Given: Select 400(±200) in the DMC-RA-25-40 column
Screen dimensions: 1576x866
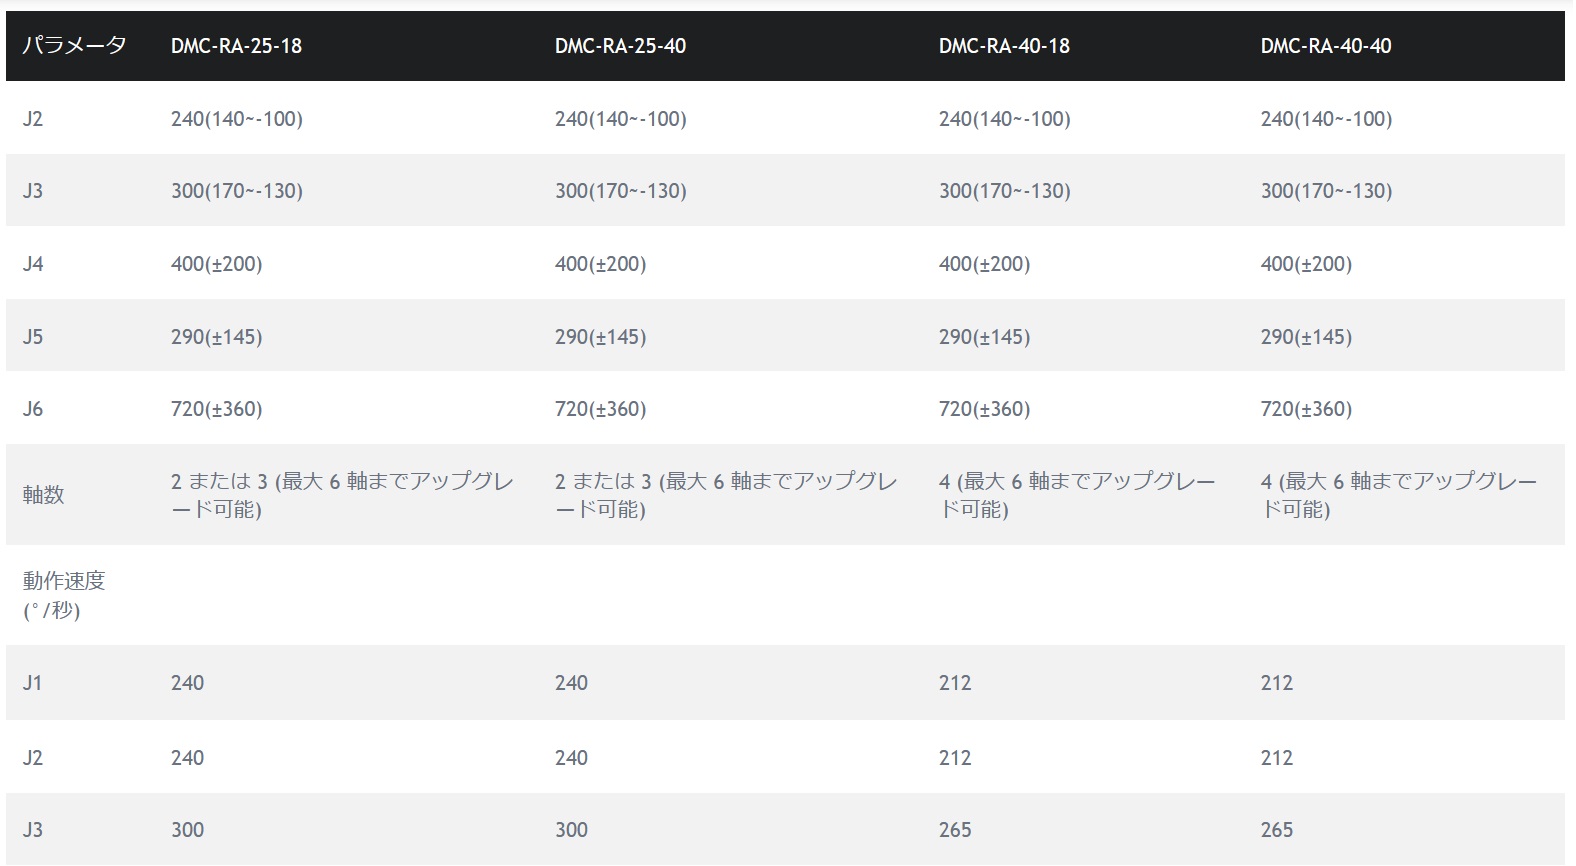Looking at the screenshot, I should [x=600, y=264].
